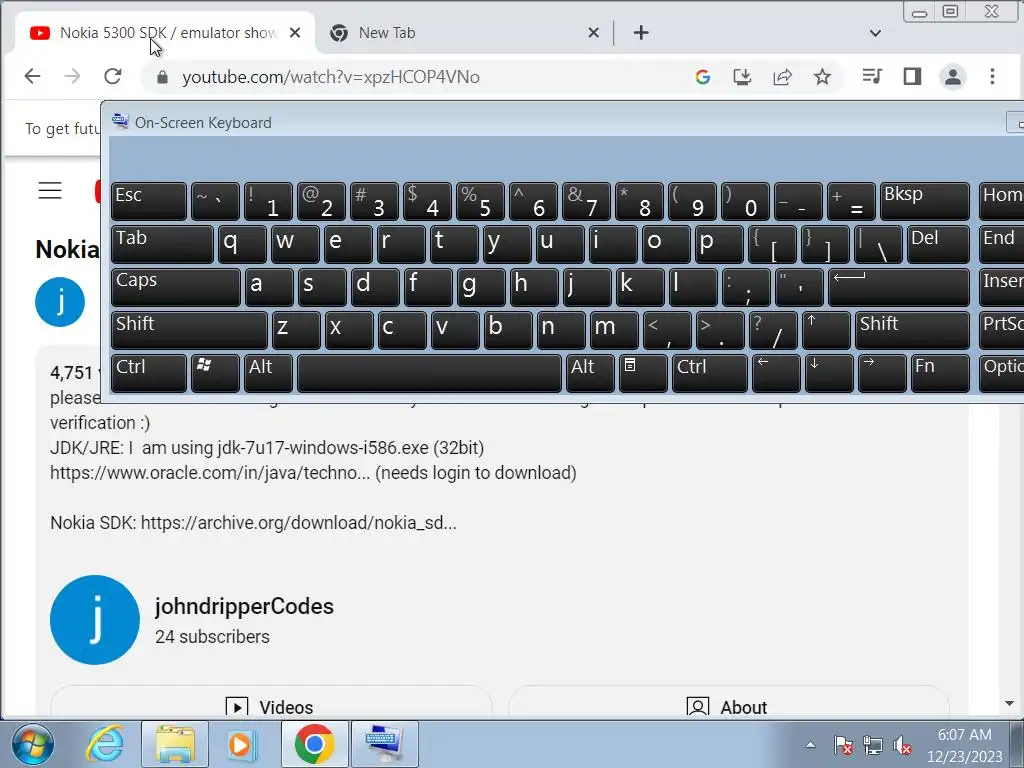This screenshot has width=1024, height=768.
Task: Click the q key on keyboard
Action: [242, 244]
